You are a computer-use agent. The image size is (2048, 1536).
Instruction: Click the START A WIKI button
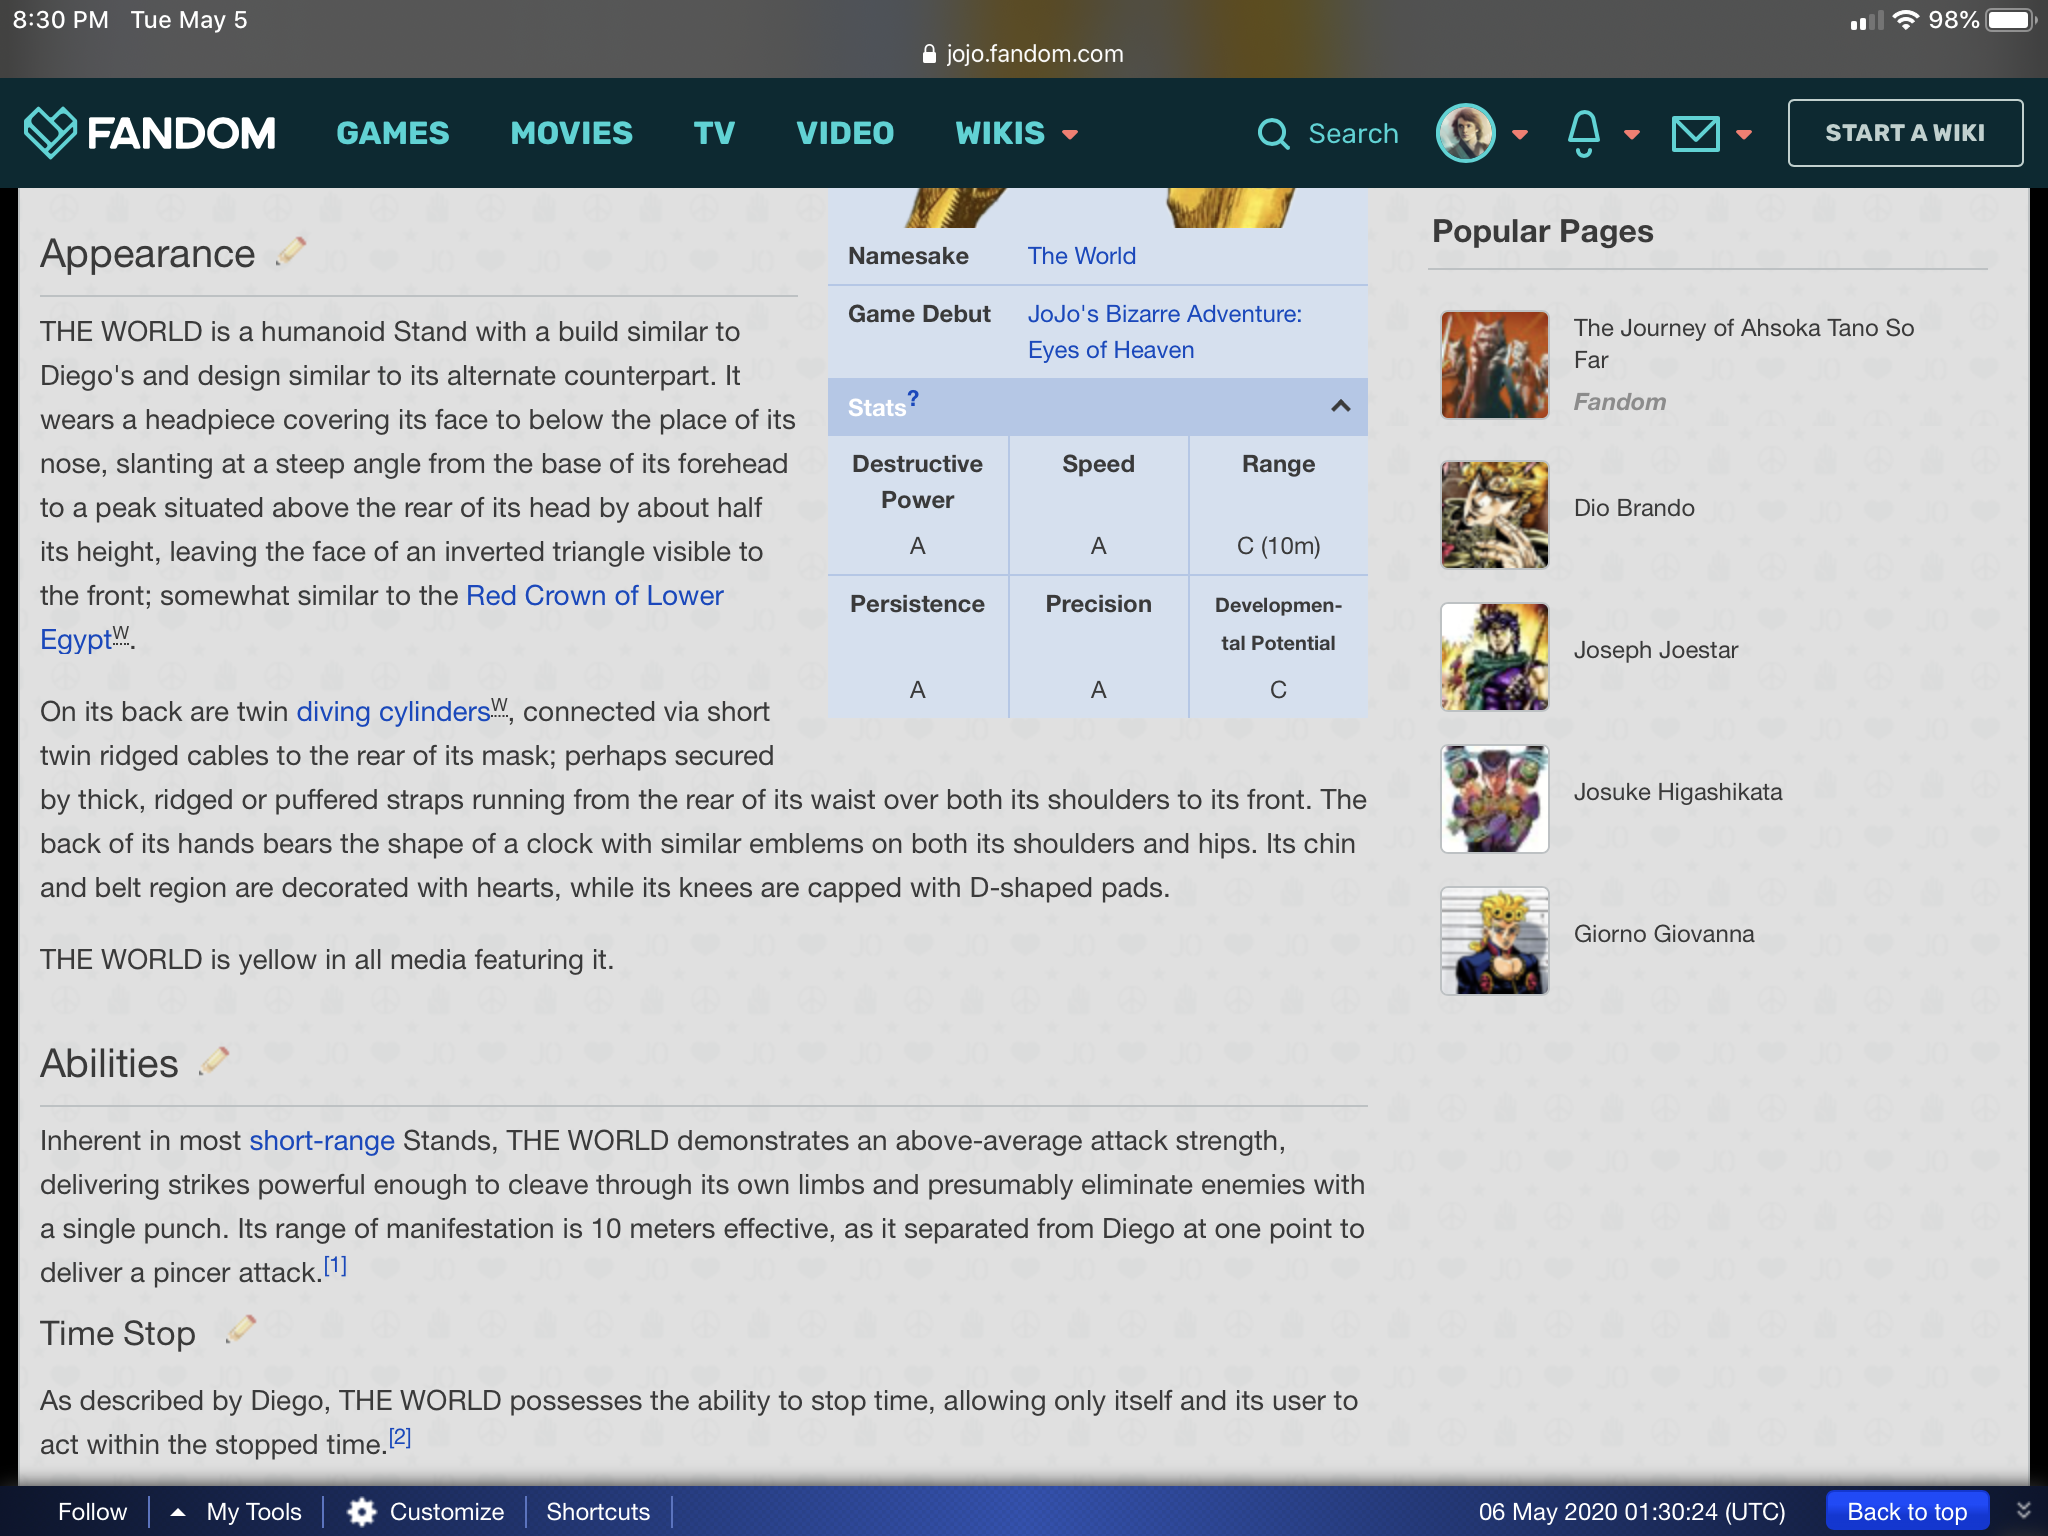tap(1904, 133)
